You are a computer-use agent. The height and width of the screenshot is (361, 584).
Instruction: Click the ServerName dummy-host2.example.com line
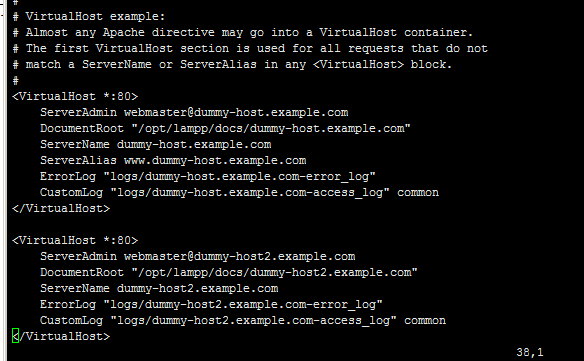click(159, 288)
